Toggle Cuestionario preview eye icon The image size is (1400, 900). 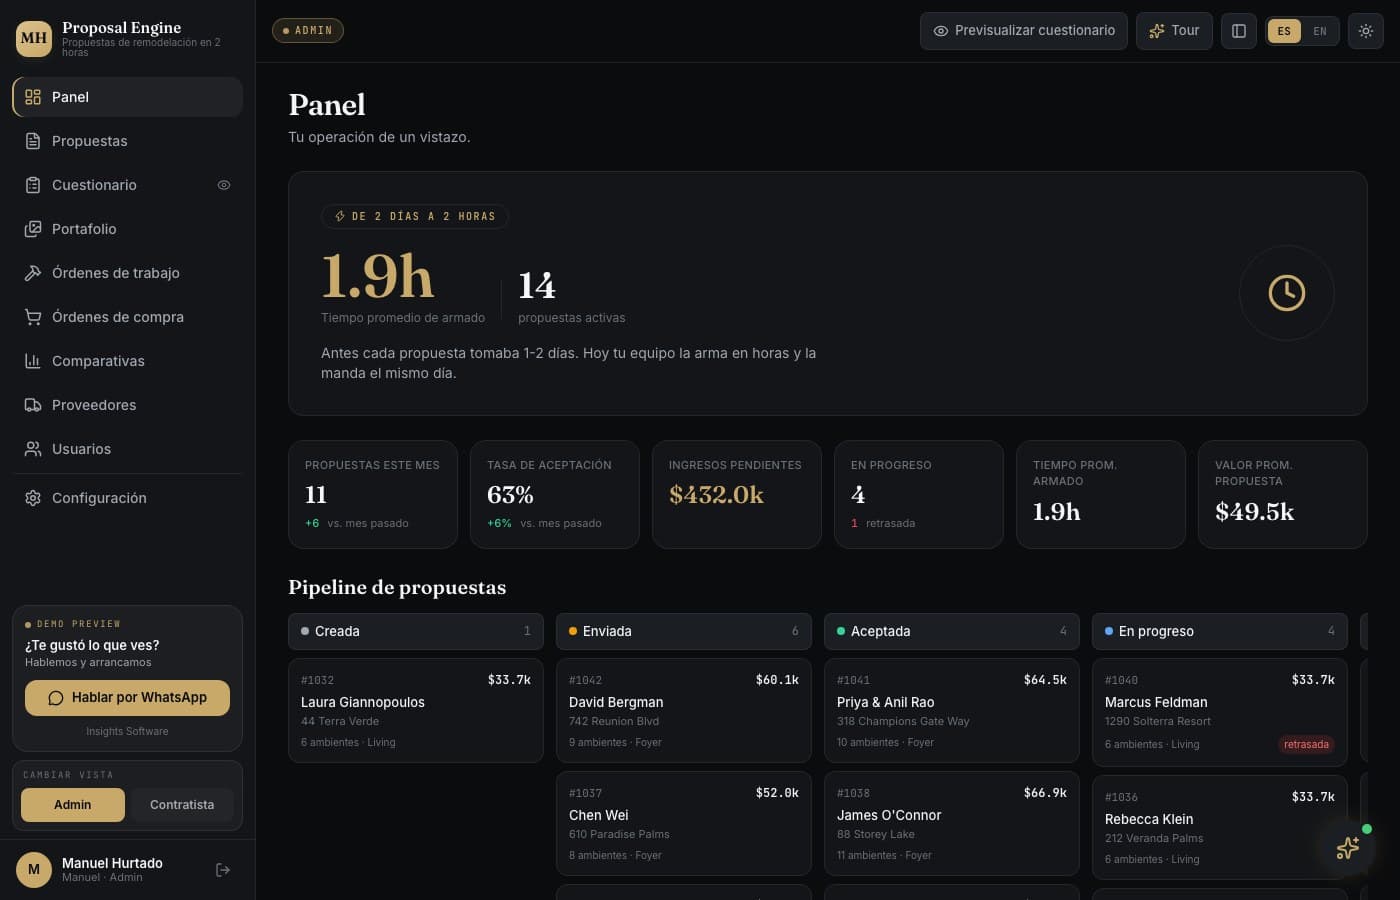pos(224,185)
